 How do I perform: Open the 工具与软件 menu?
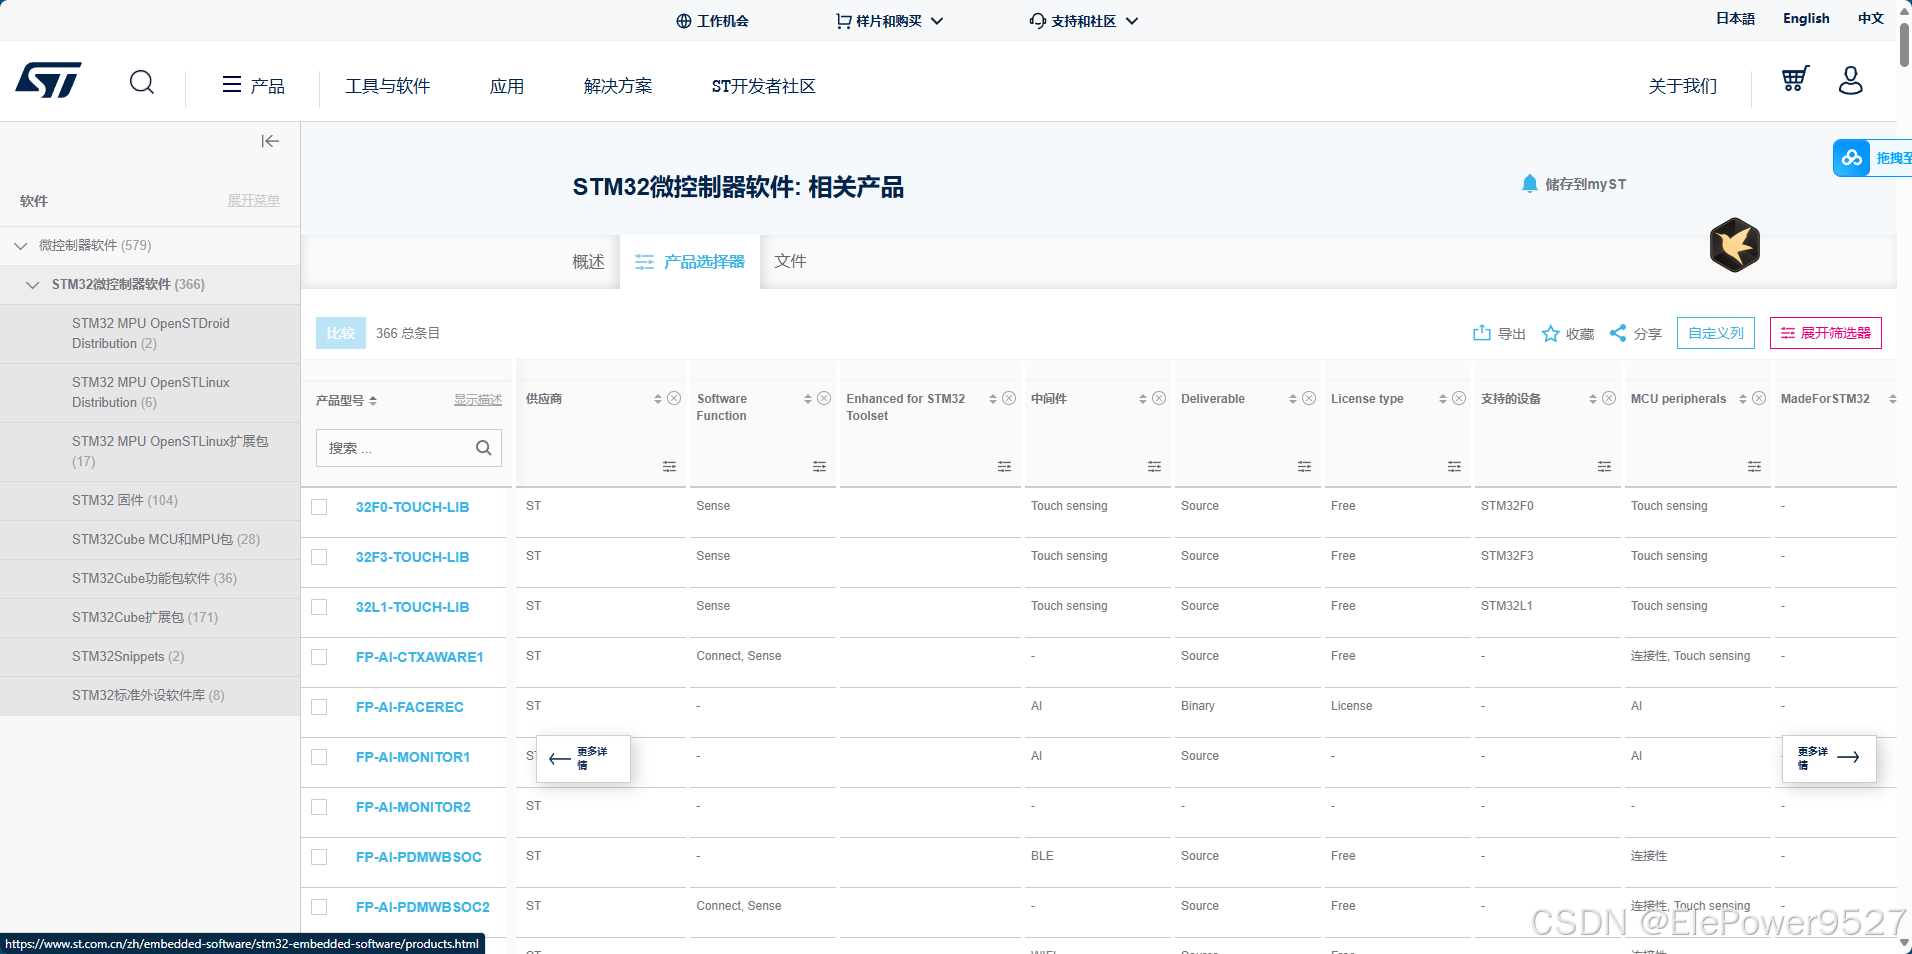388,86
